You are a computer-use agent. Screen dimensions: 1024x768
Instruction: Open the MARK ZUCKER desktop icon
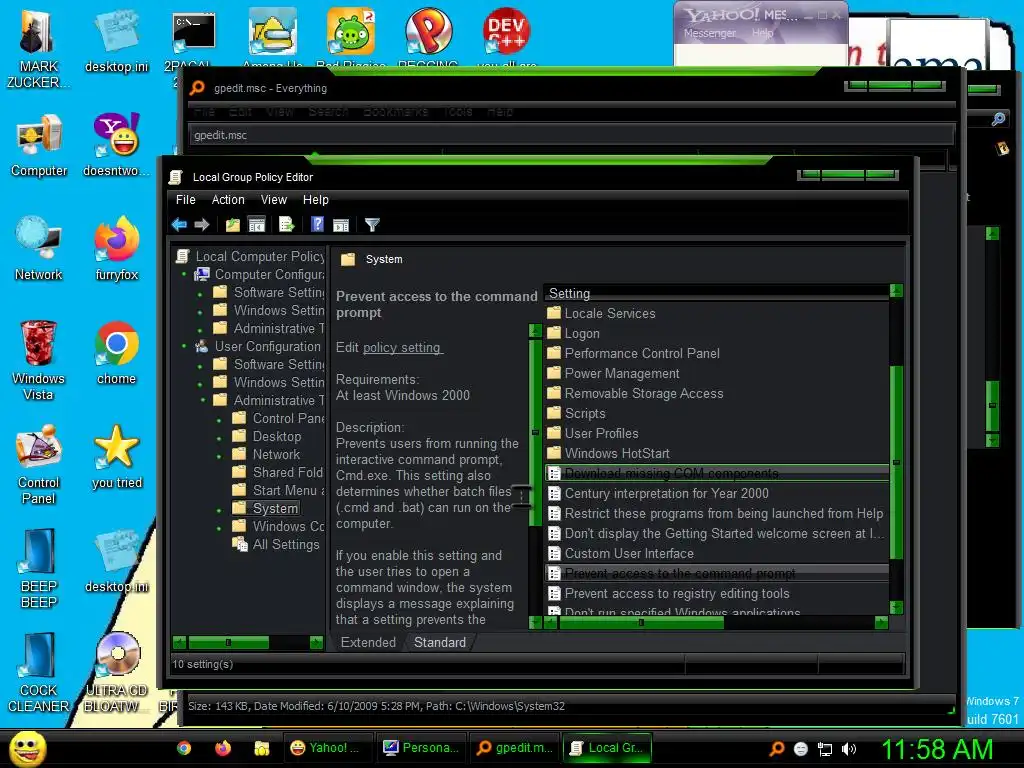click(x=39, y=49)
